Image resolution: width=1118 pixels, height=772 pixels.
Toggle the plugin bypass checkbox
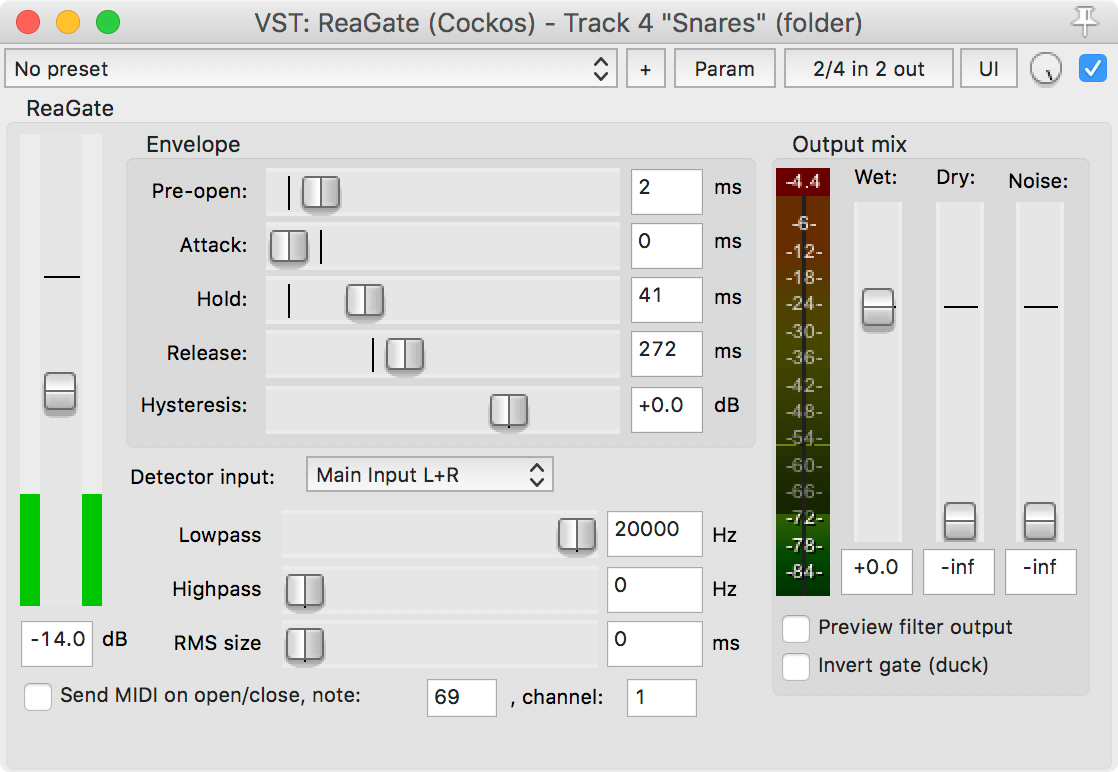tap(1092, 69)
